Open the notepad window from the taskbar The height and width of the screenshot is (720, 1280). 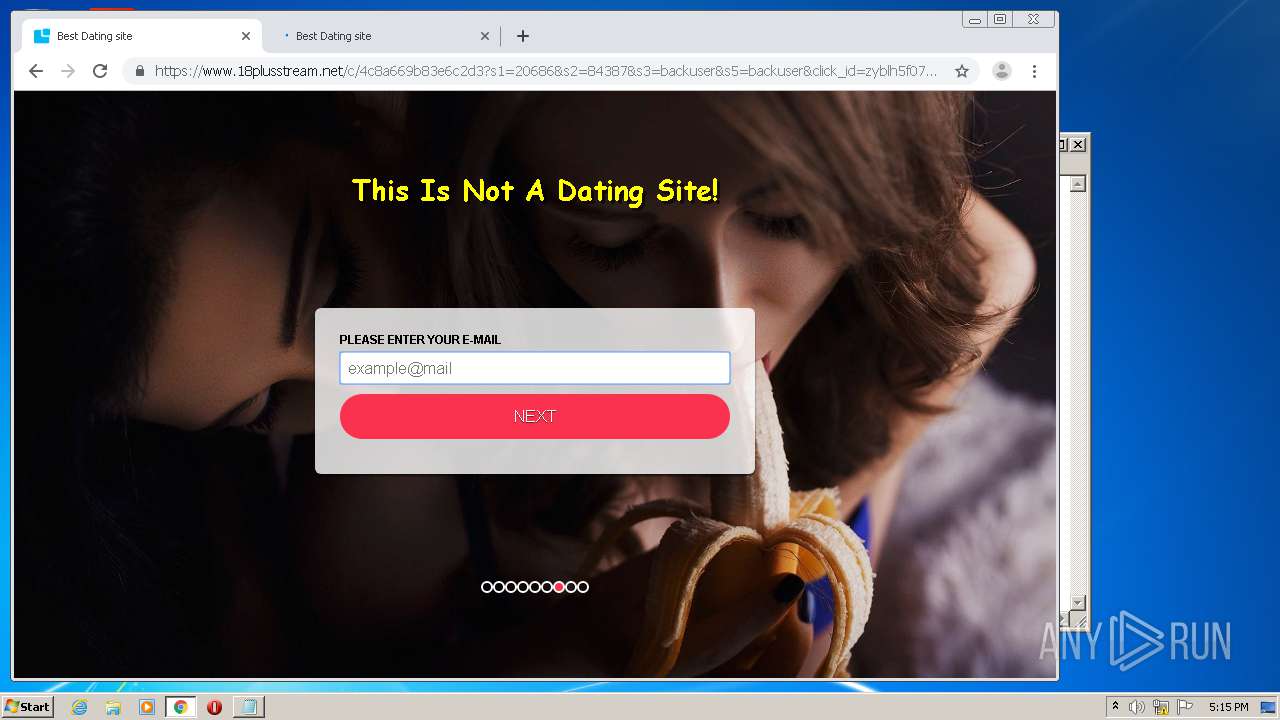click(x=248, y=707)
